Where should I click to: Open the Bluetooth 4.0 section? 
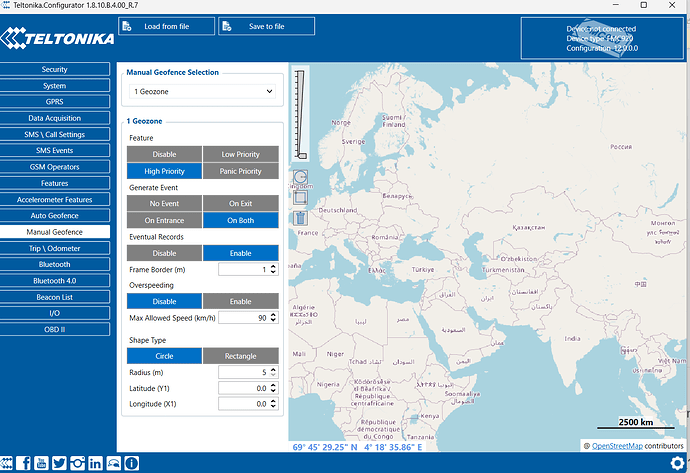pyautogui.click(x=55, y=281)
